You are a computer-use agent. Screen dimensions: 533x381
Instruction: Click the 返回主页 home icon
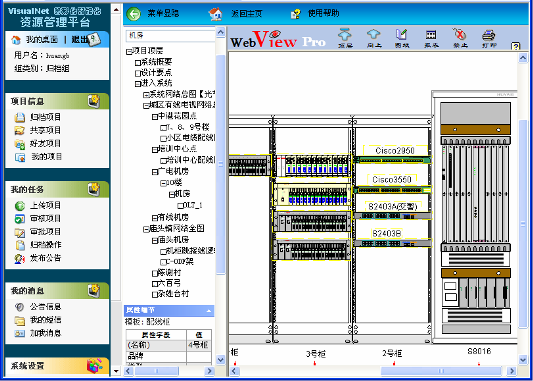tap(216, 14)
